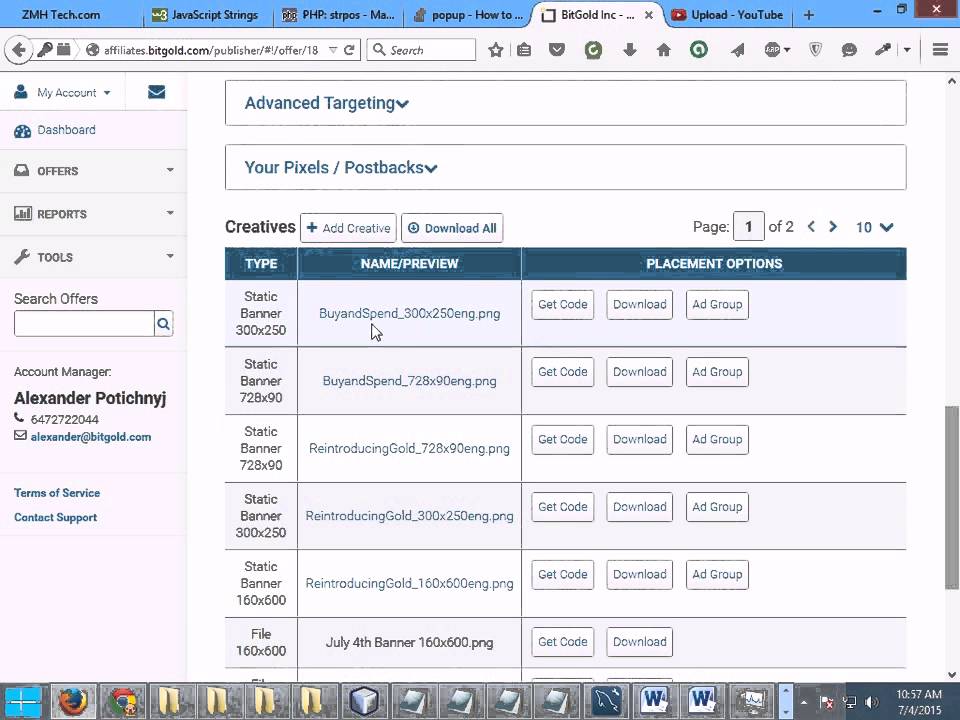Close the BitGold Inc tab
Screen dimensions: 960x720
coord(649,15)
